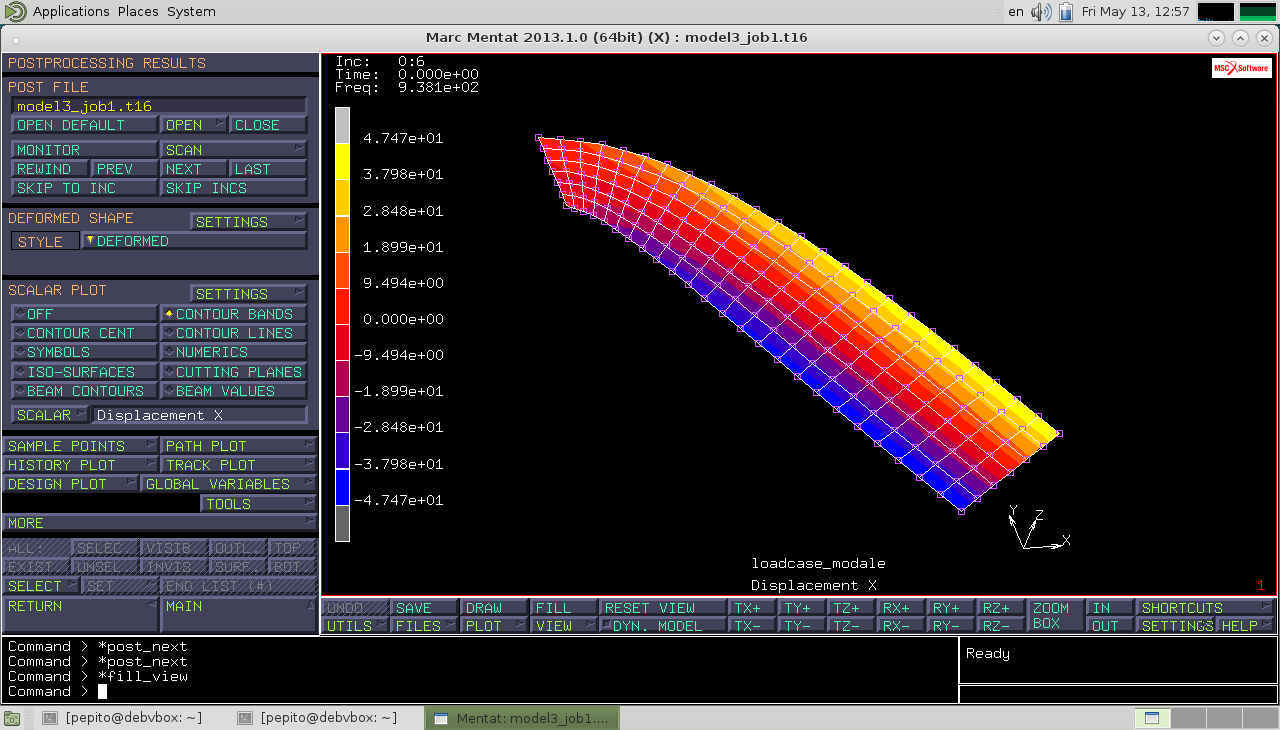
Task: Click the NEXT increment button
Action: coord(193,169)
